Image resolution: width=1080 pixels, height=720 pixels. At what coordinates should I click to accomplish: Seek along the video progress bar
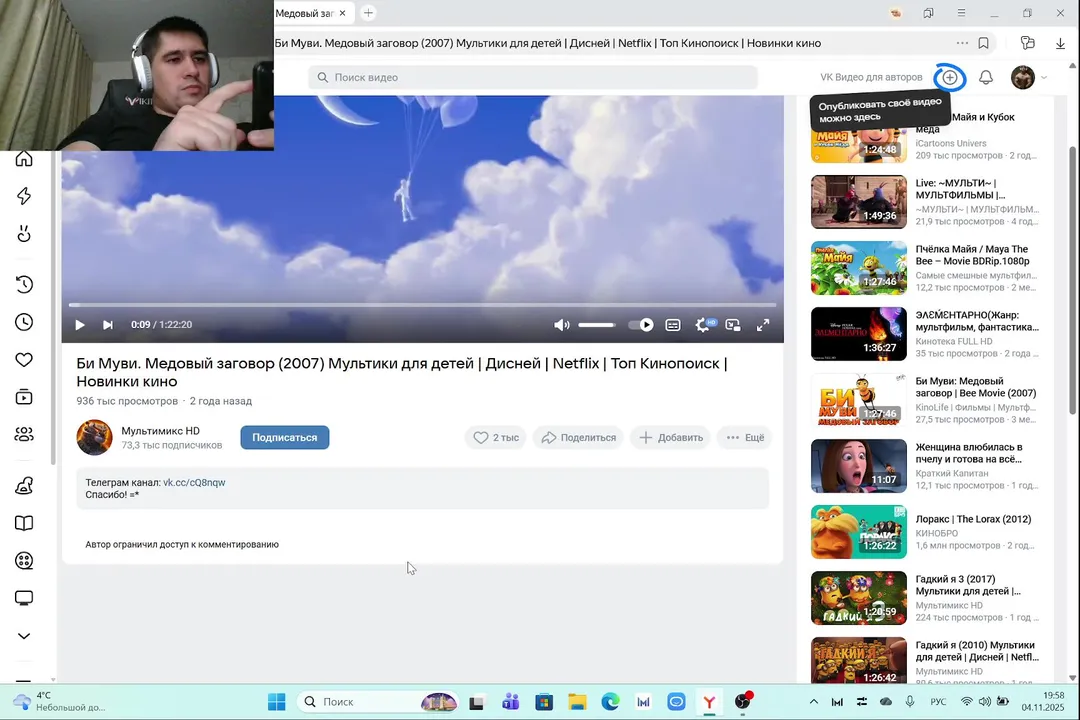[x=422, y=305]
